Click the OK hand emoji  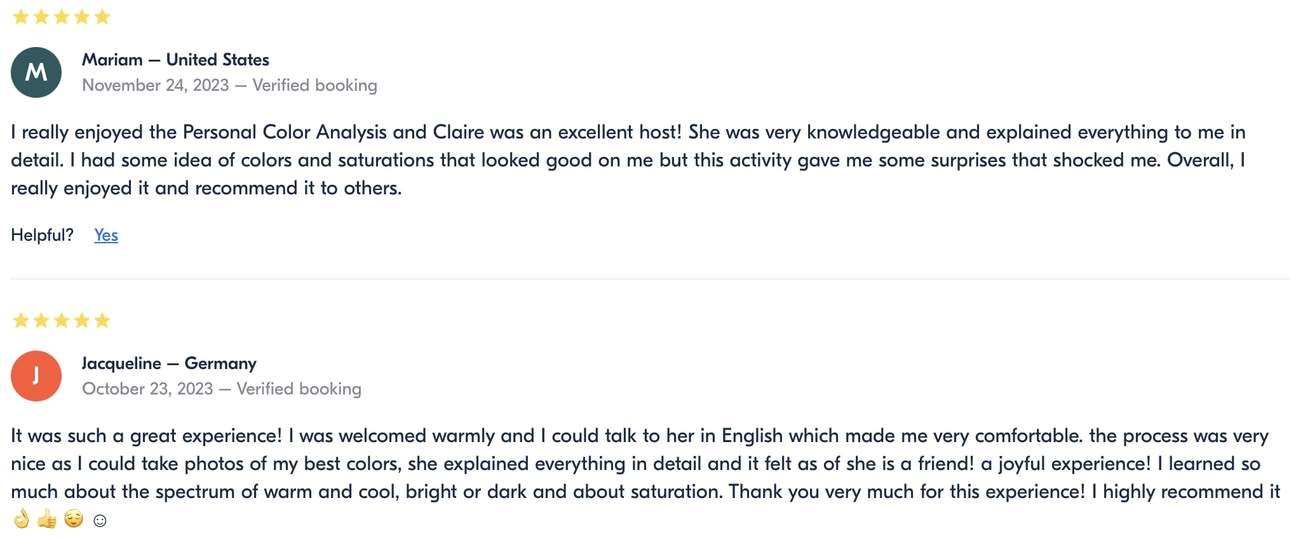coord(21,520)
